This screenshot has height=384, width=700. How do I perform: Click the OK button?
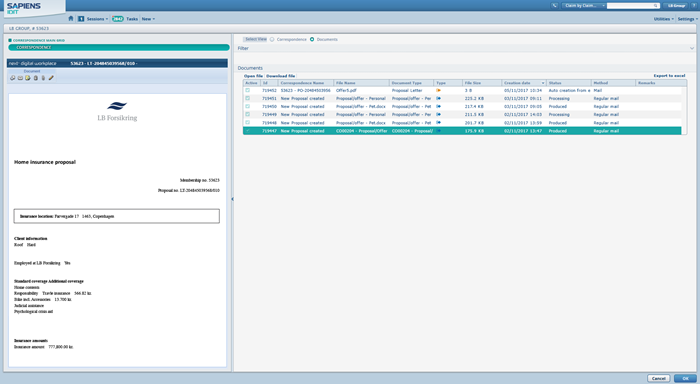click(685, 378)
